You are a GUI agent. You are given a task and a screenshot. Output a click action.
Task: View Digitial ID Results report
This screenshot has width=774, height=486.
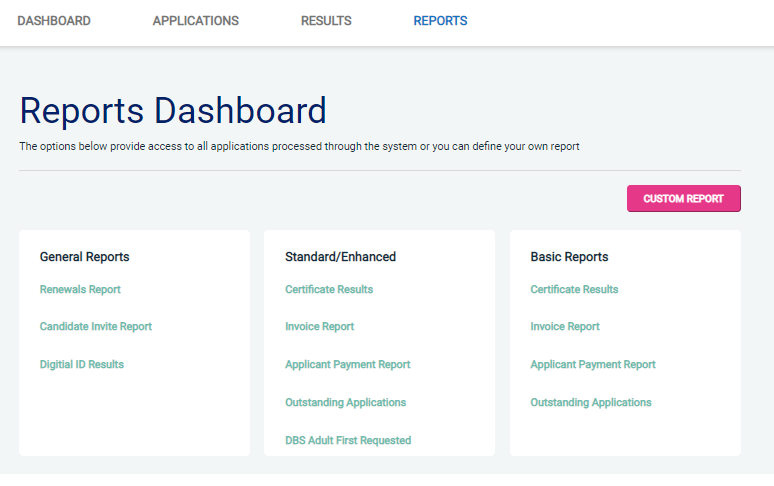point(82,365)
